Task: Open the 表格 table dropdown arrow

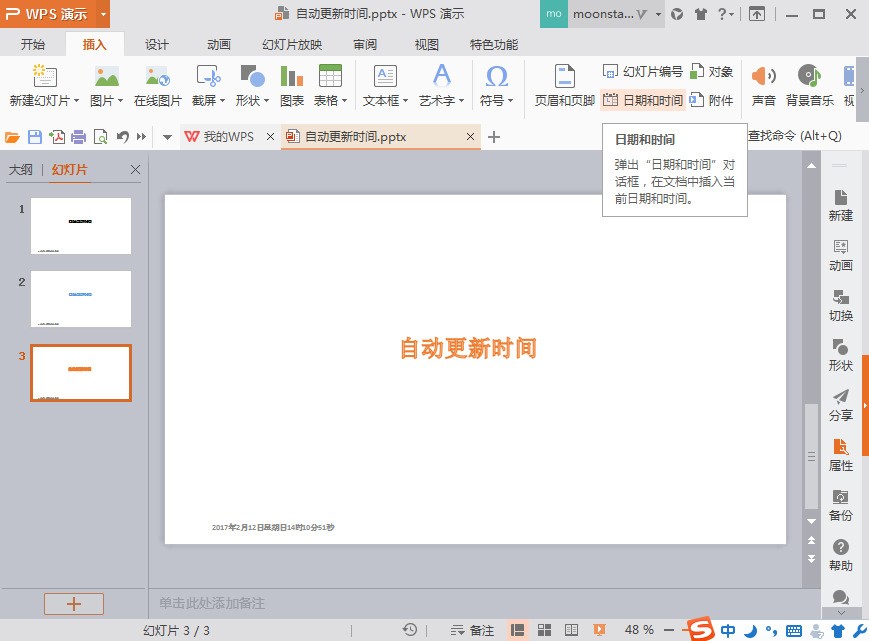Action: (344, 101)
